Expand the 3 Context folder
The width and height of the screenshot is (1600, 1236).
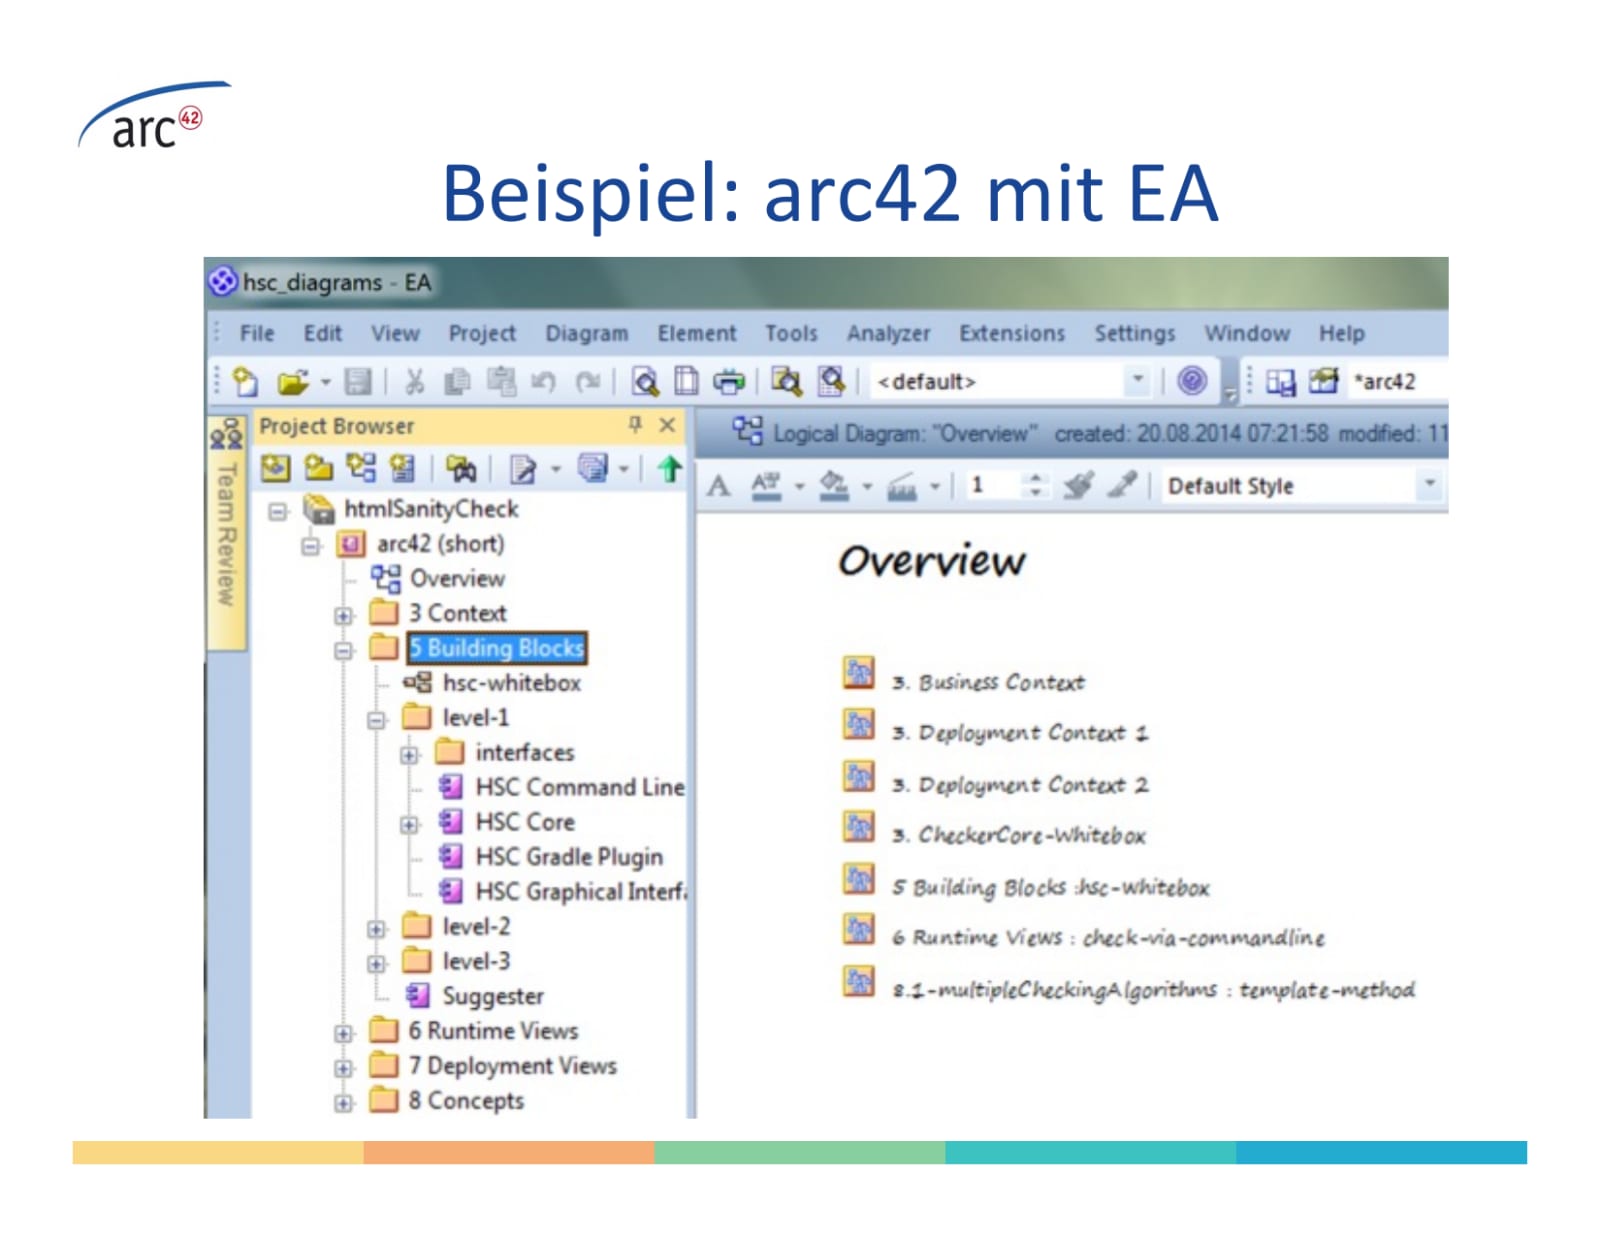(x=343, y=615)
